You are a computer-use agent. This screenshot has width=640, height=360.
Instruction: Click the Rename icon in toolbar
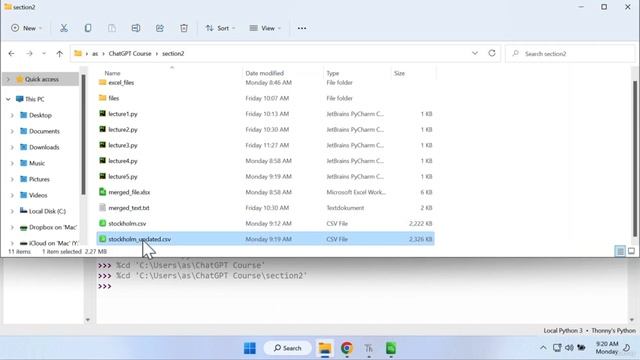136,28
